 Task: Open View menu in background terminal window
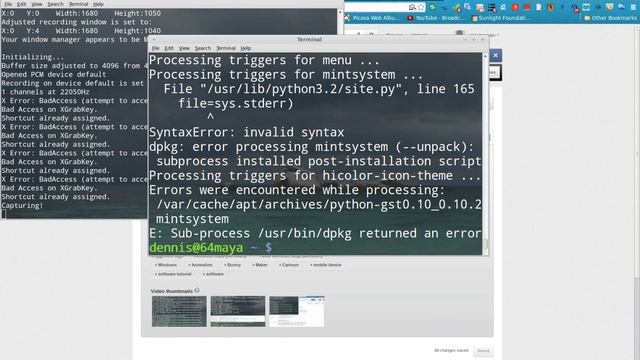[37, 4]
